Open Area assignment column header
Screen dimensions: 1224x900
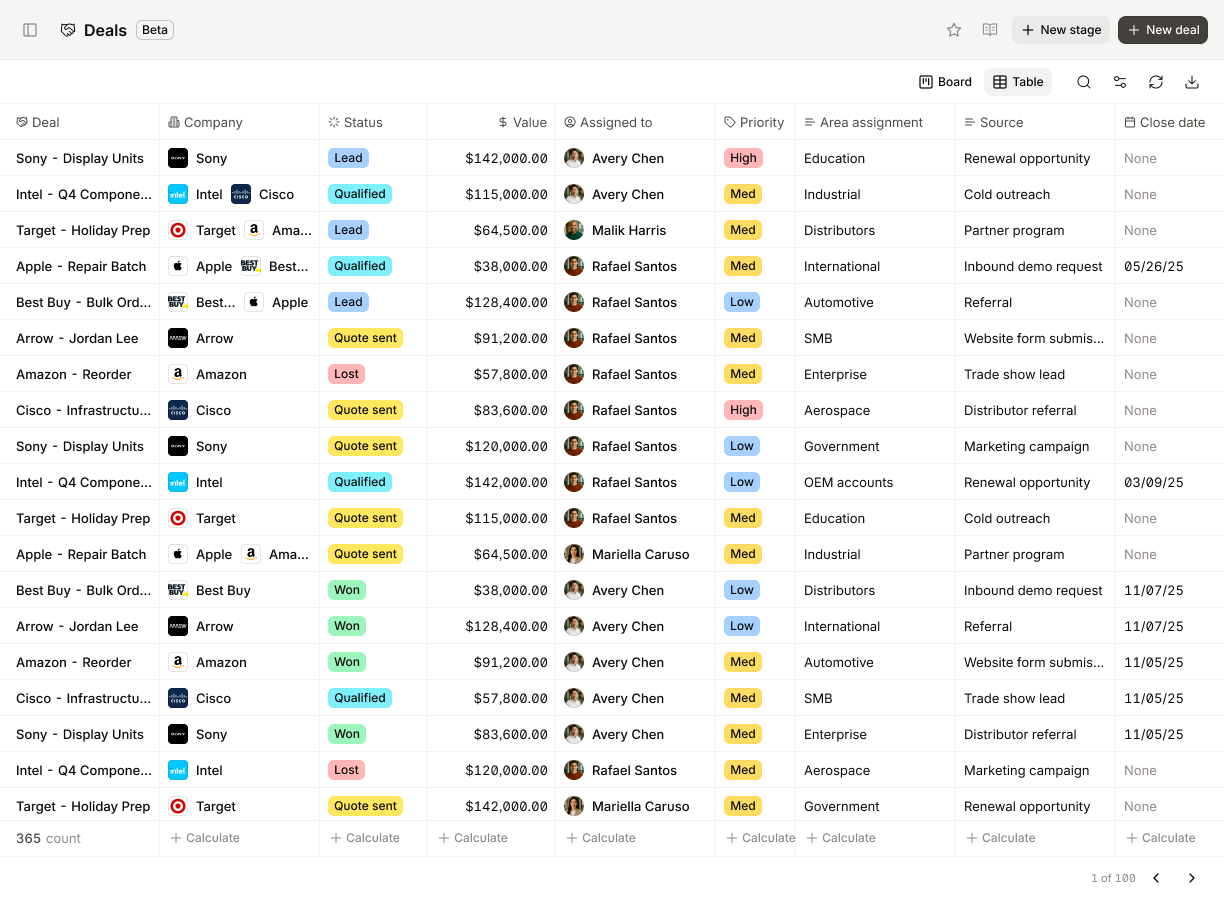pos(876,122)
